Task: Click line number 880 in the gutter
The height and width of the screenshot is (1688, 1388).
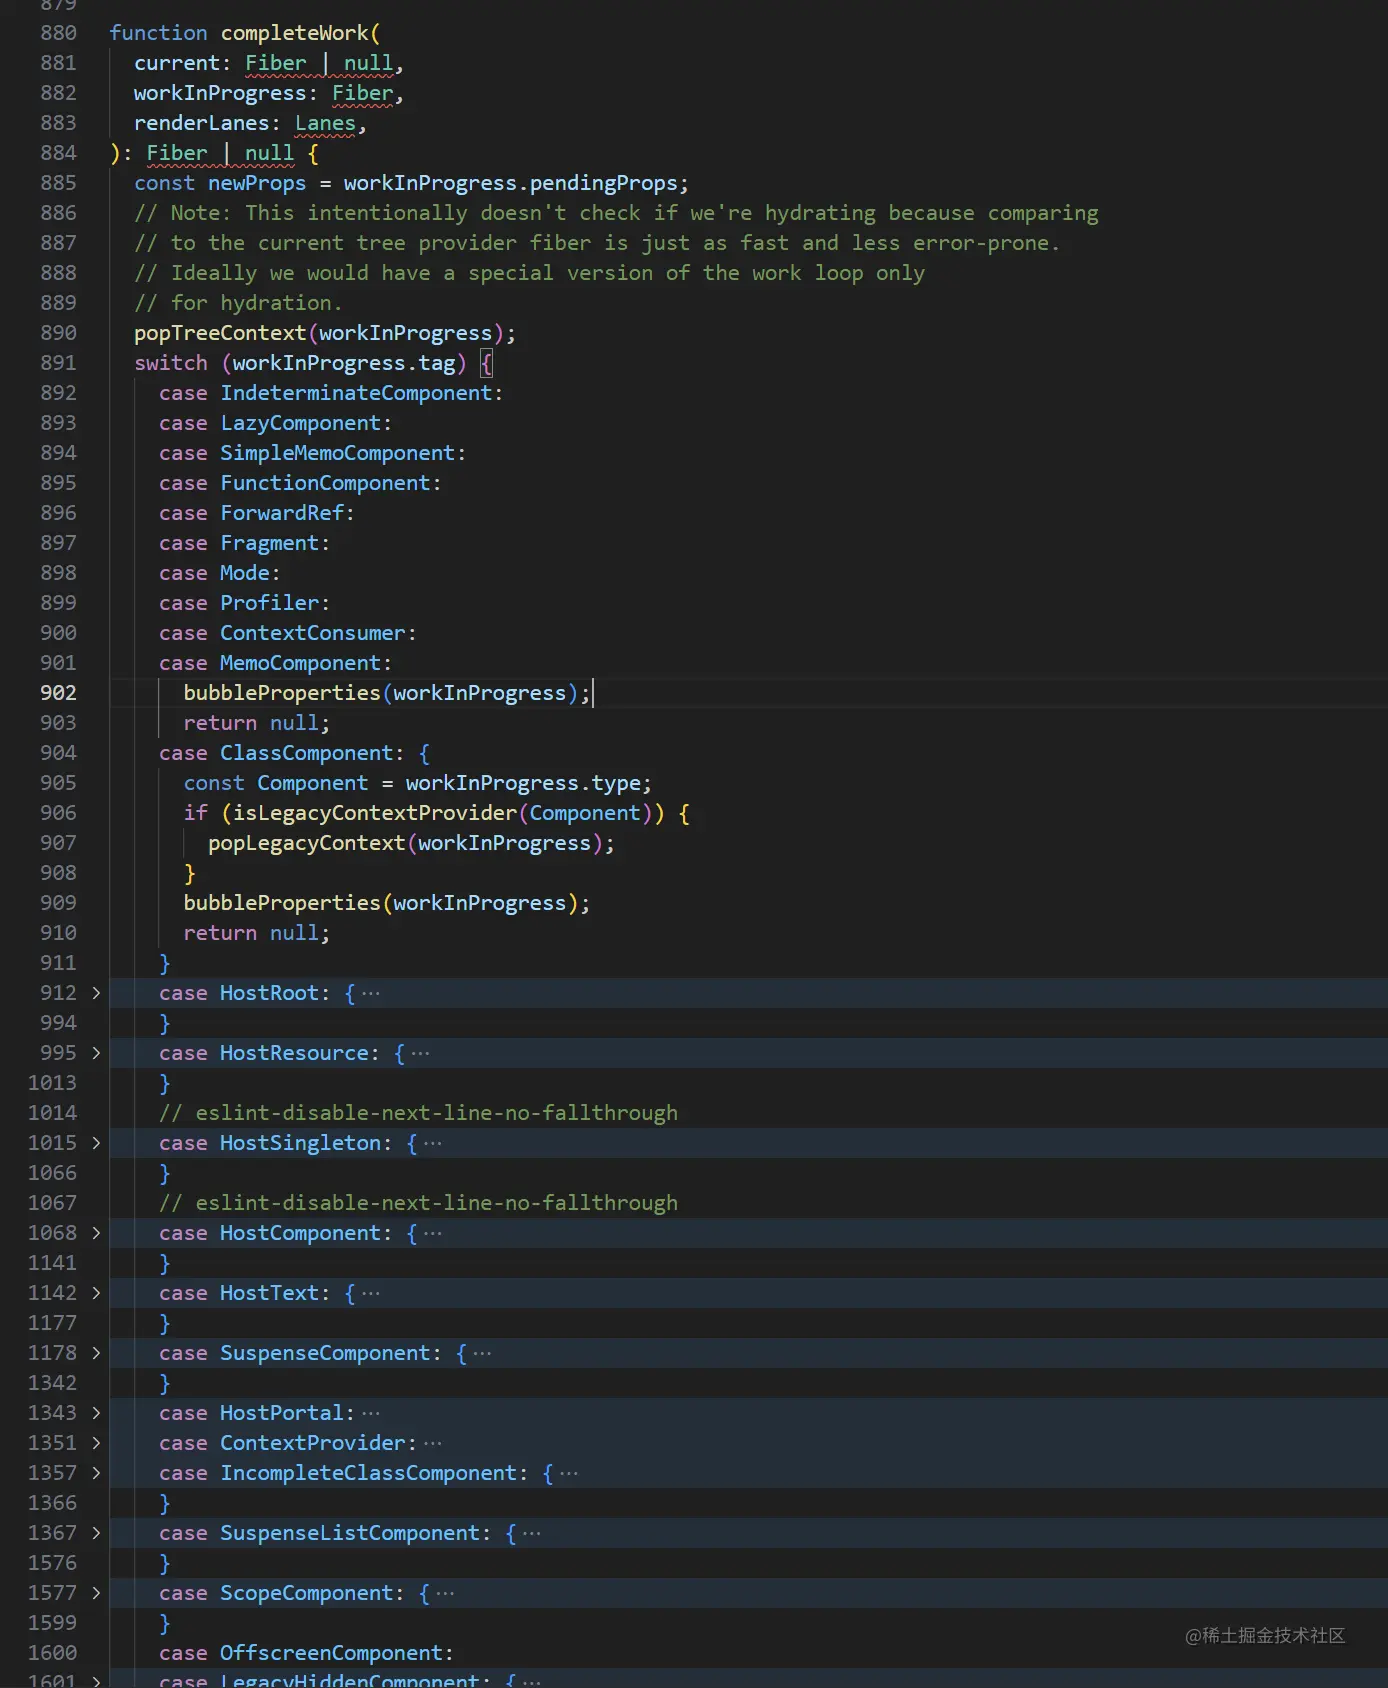Action: pos(58,33)
